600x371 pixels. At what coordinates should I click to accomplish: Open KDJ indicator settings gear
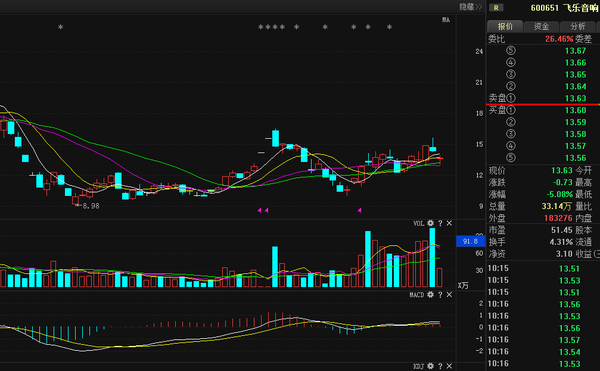coord(430,366)
